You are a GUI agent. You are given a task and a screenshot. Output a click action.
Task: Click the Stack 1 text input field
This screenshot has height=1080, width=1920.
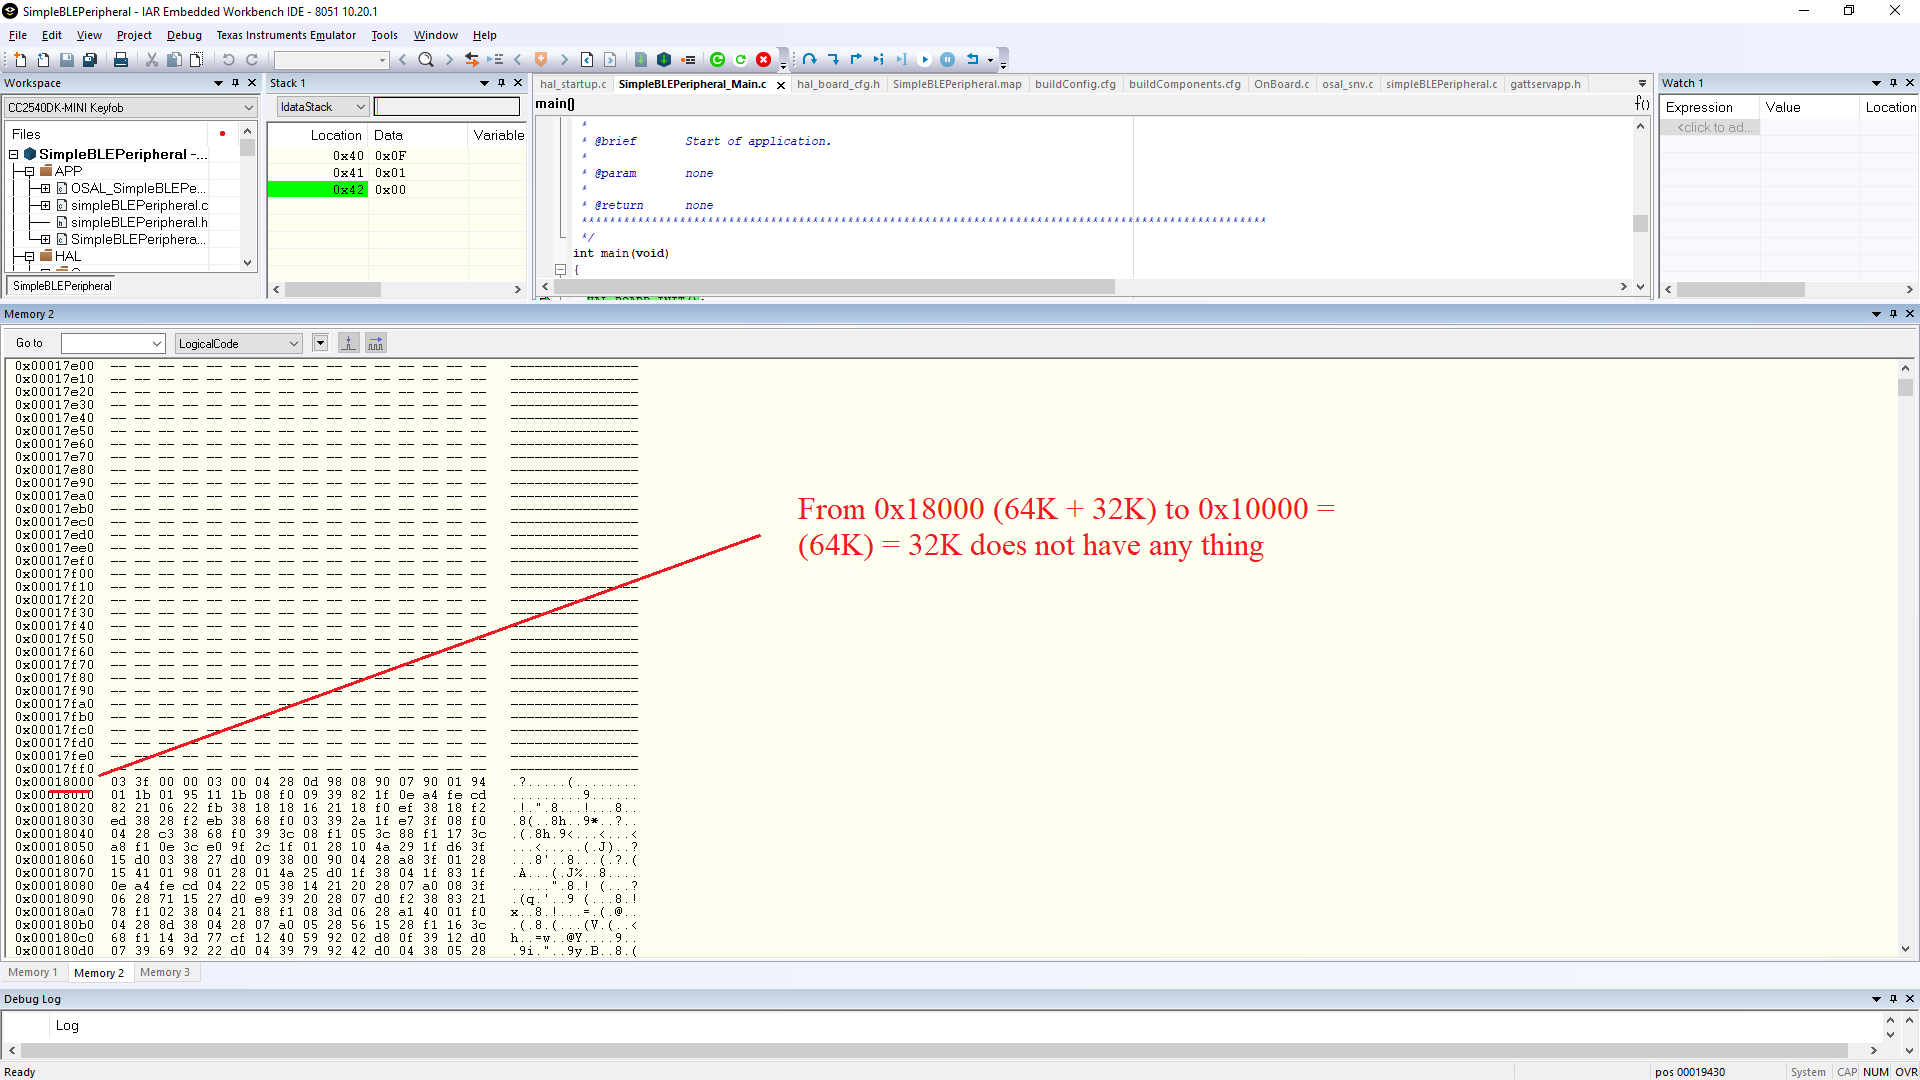point(447,107)
